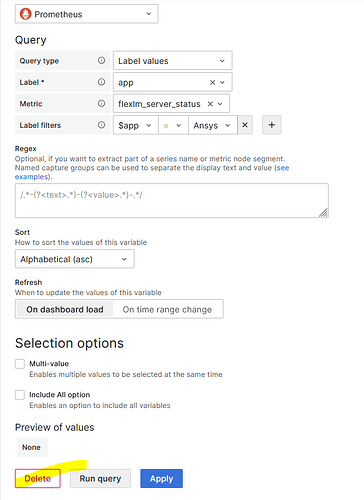Viewport: 364px width, 500px height.
Task: Add a new label filter
Action: click(272, 125)
